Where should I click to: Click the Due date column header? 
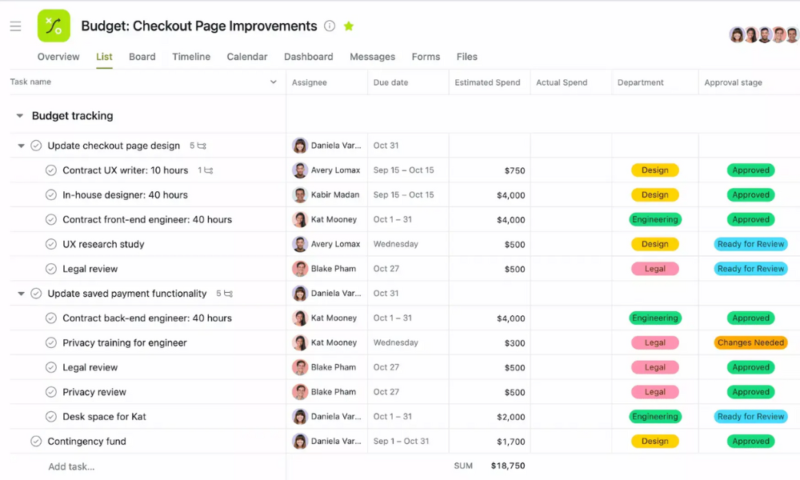click(390, 82)
